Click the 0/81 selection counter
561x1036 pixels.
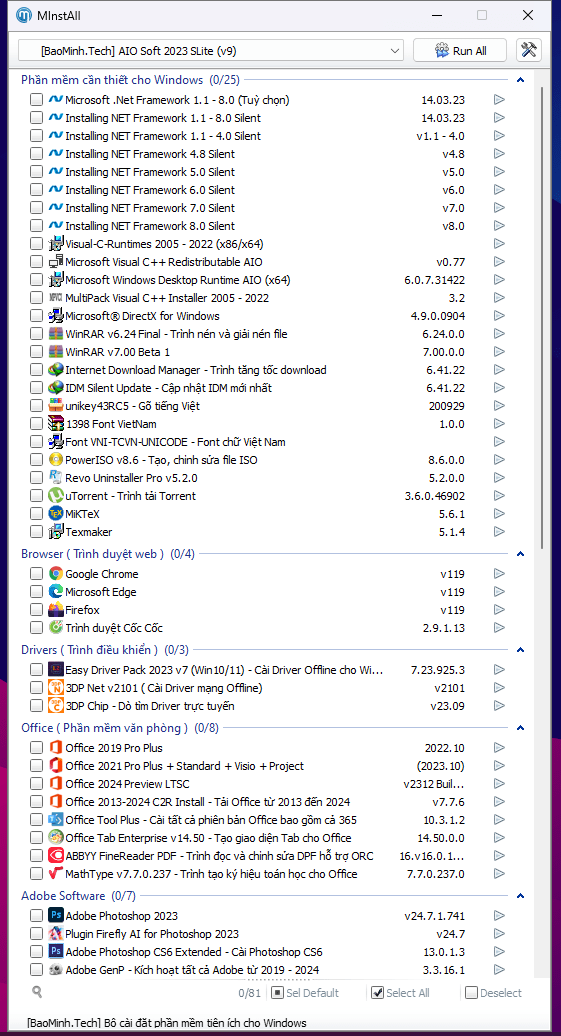pos(249,992)
